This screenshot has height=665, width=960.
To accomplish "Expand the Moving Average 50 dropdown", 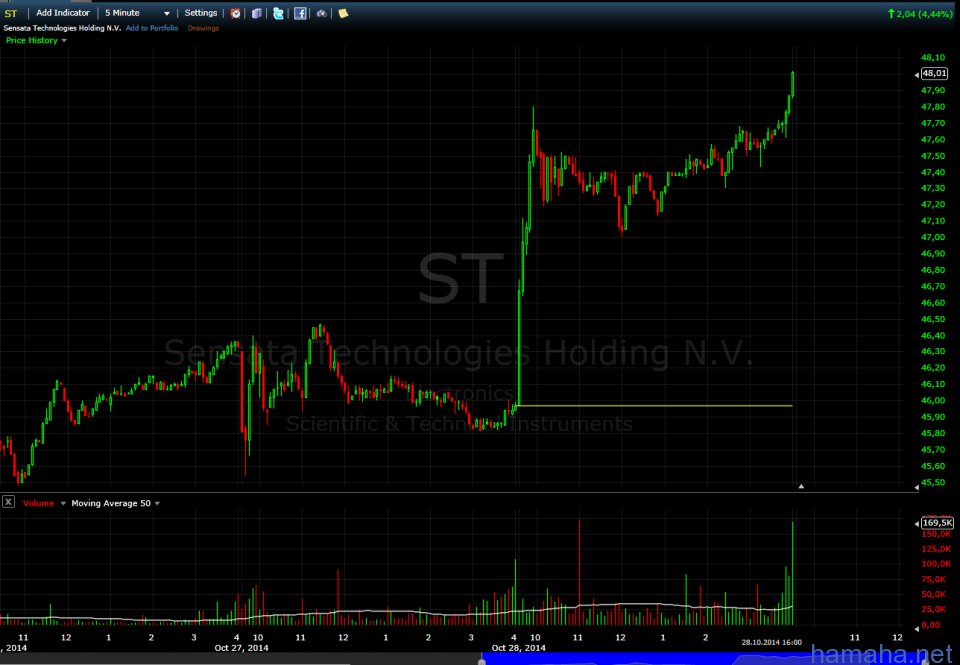I will (x=157, y=503).
